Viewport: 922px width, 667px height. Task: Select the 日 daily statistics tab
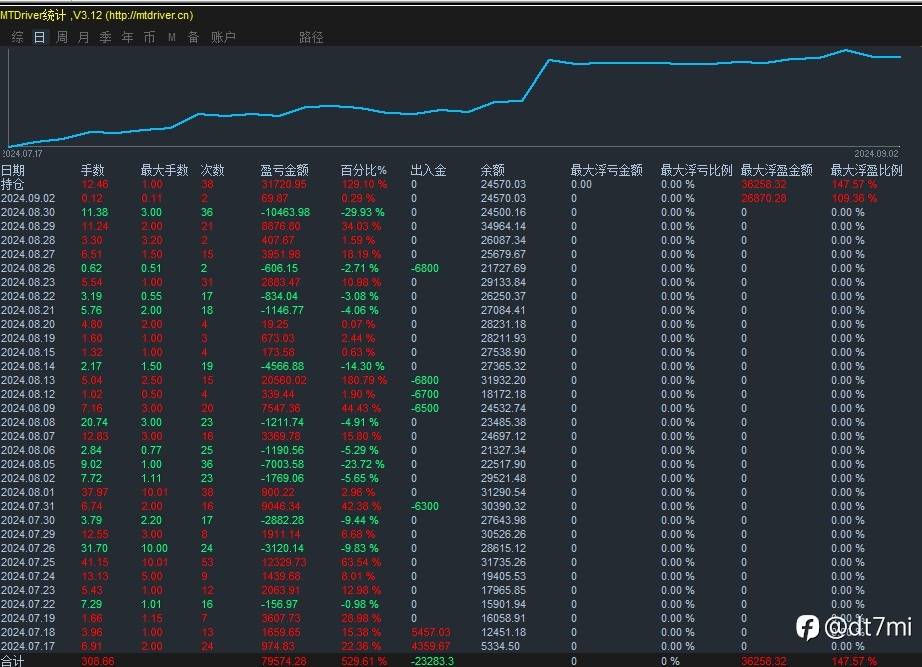tap(39, 37)
